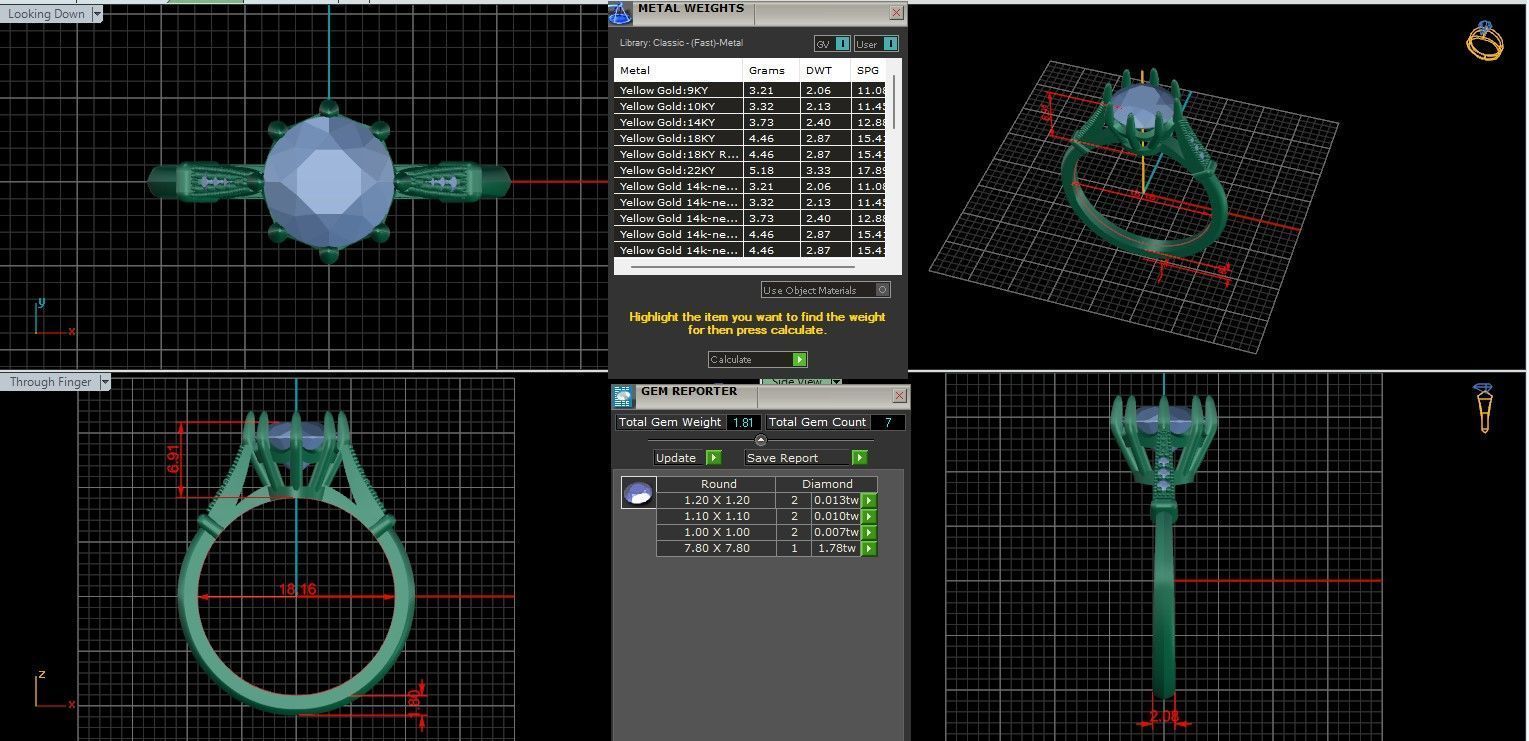
Task: Click the Calculate button in Metal Weights
Action: click(x=758, y=360)
